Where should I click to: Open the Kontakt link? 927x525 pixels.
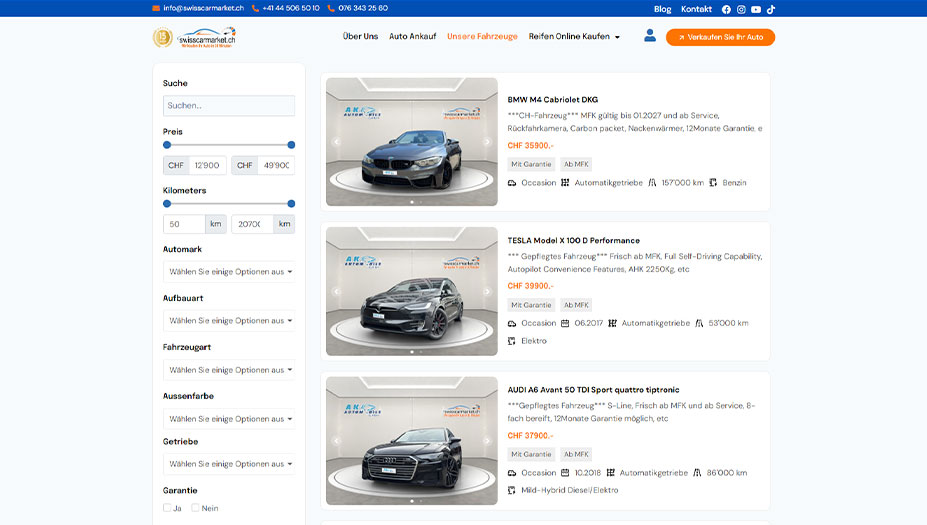point(696,9)
